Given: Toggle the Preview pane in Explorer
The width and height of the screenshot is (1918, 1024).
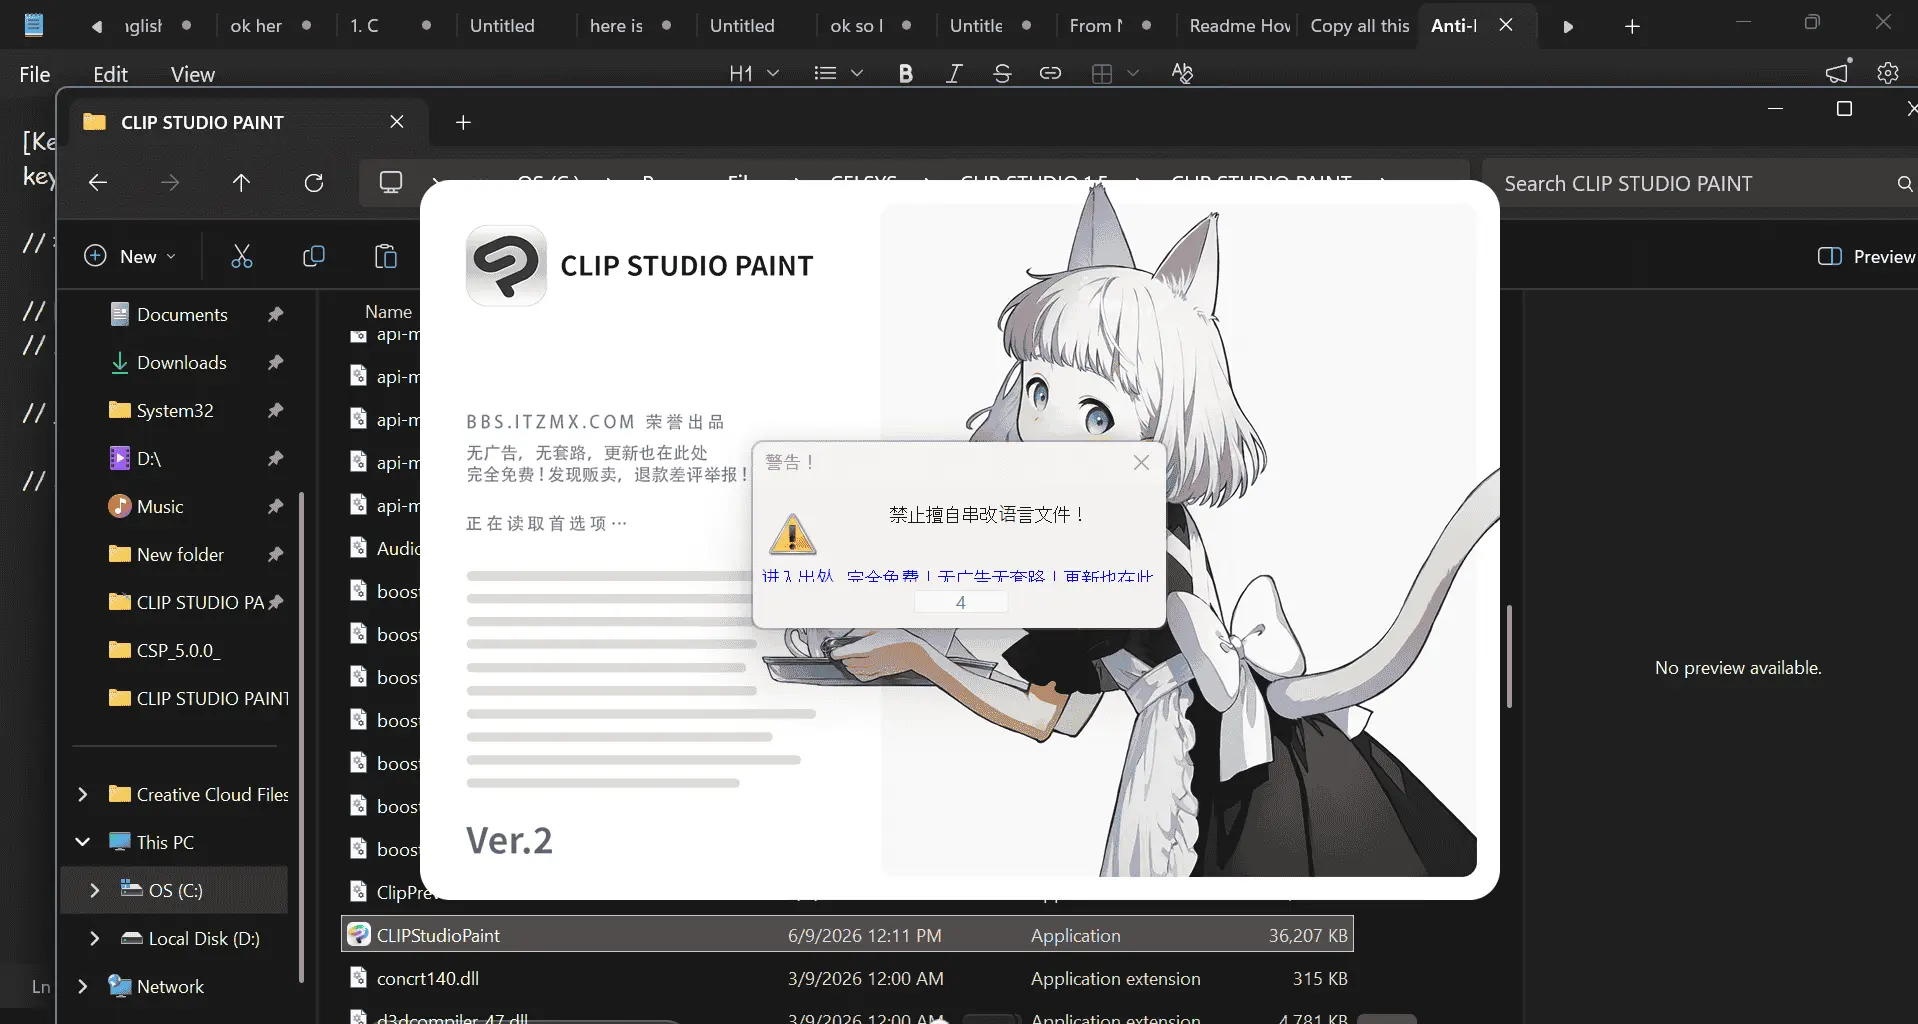Looking at the screenshot, I should pyautogui.click(x=1866, y=256).
